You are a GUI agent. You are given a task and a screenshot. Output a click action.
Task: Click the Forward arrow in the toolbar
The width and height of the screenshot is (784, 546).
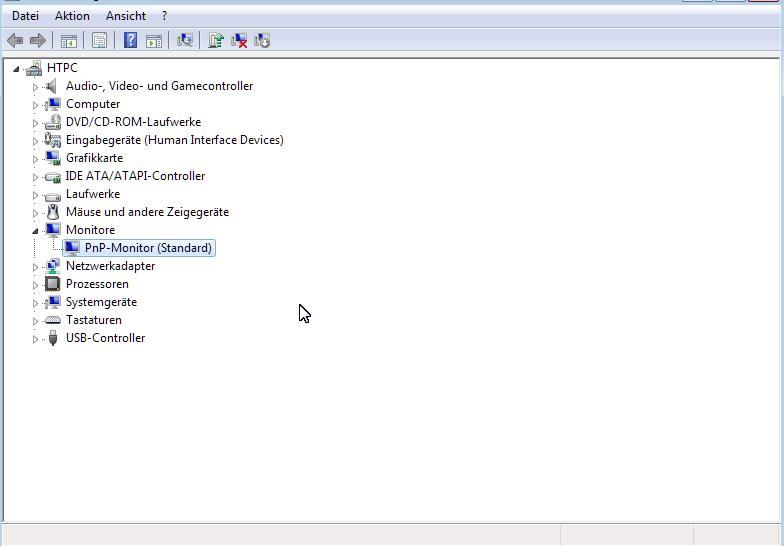38,40
